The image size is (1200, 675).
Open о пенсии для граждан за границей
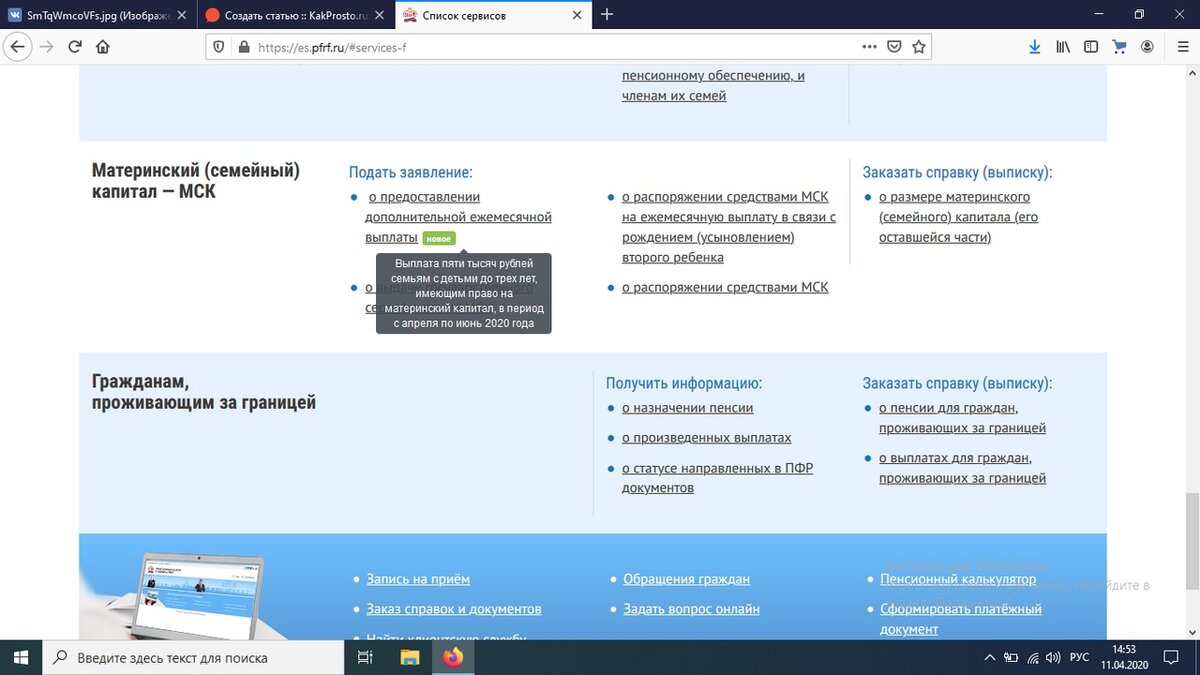click(962, 418)
